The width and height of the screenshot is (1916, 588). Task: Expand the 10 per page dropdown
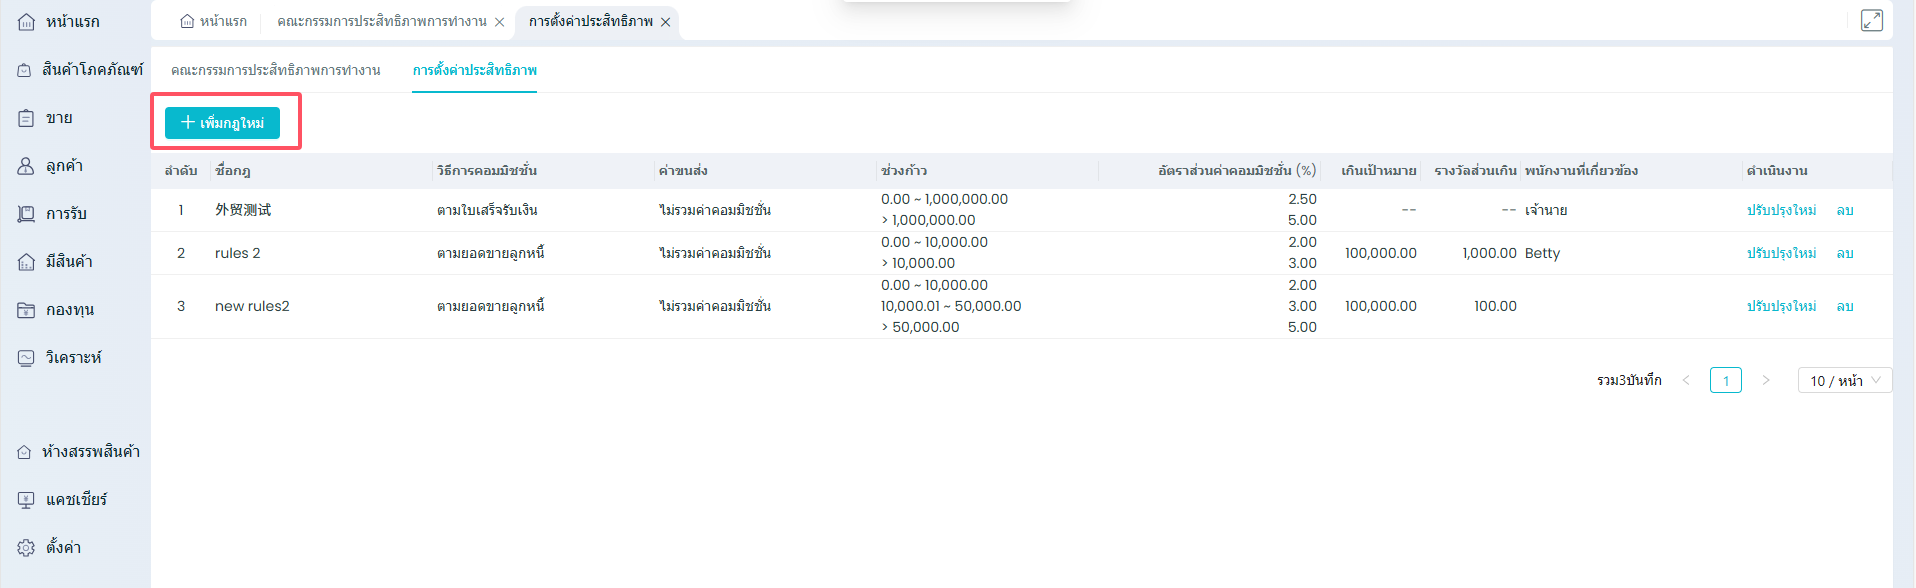click(x=1844, y=381)
